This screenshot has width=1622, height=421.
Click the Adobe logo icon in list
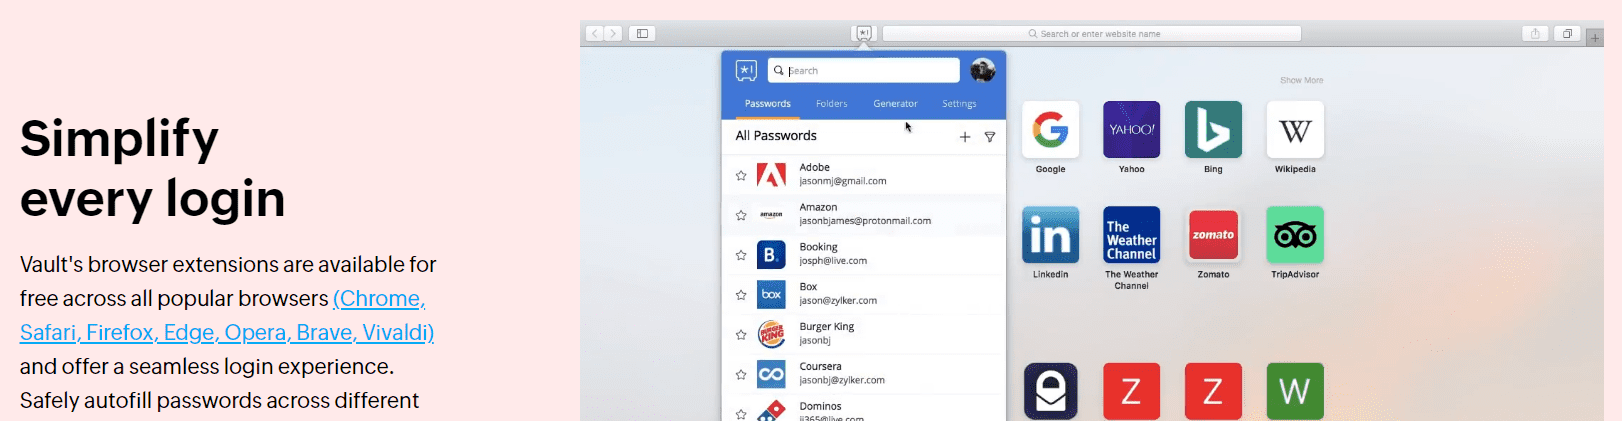[771, 175]
